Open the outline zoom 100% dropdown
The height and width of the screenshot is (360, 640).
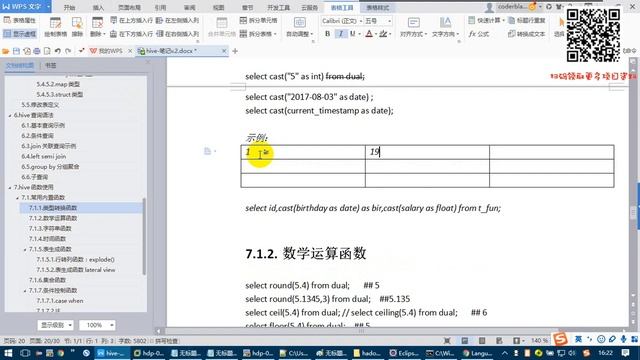coord(97,325)
